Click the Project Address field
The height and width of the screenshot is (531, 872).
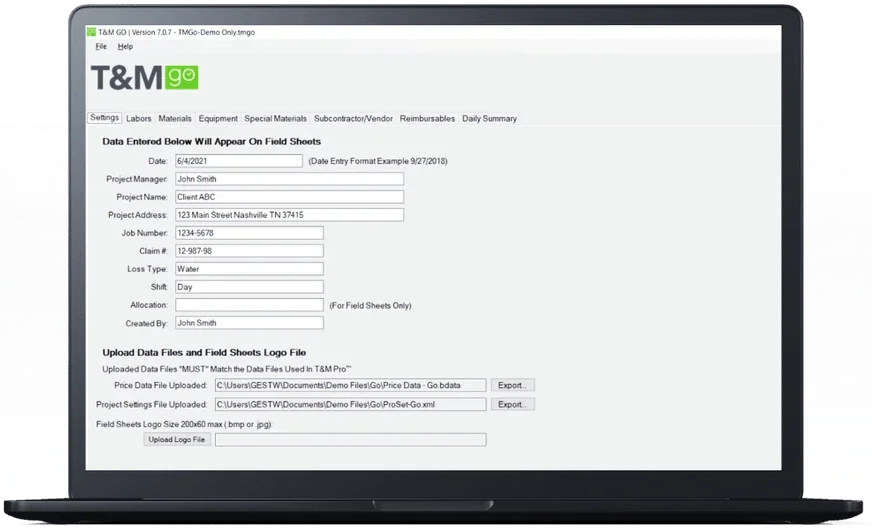click(290, 215)
